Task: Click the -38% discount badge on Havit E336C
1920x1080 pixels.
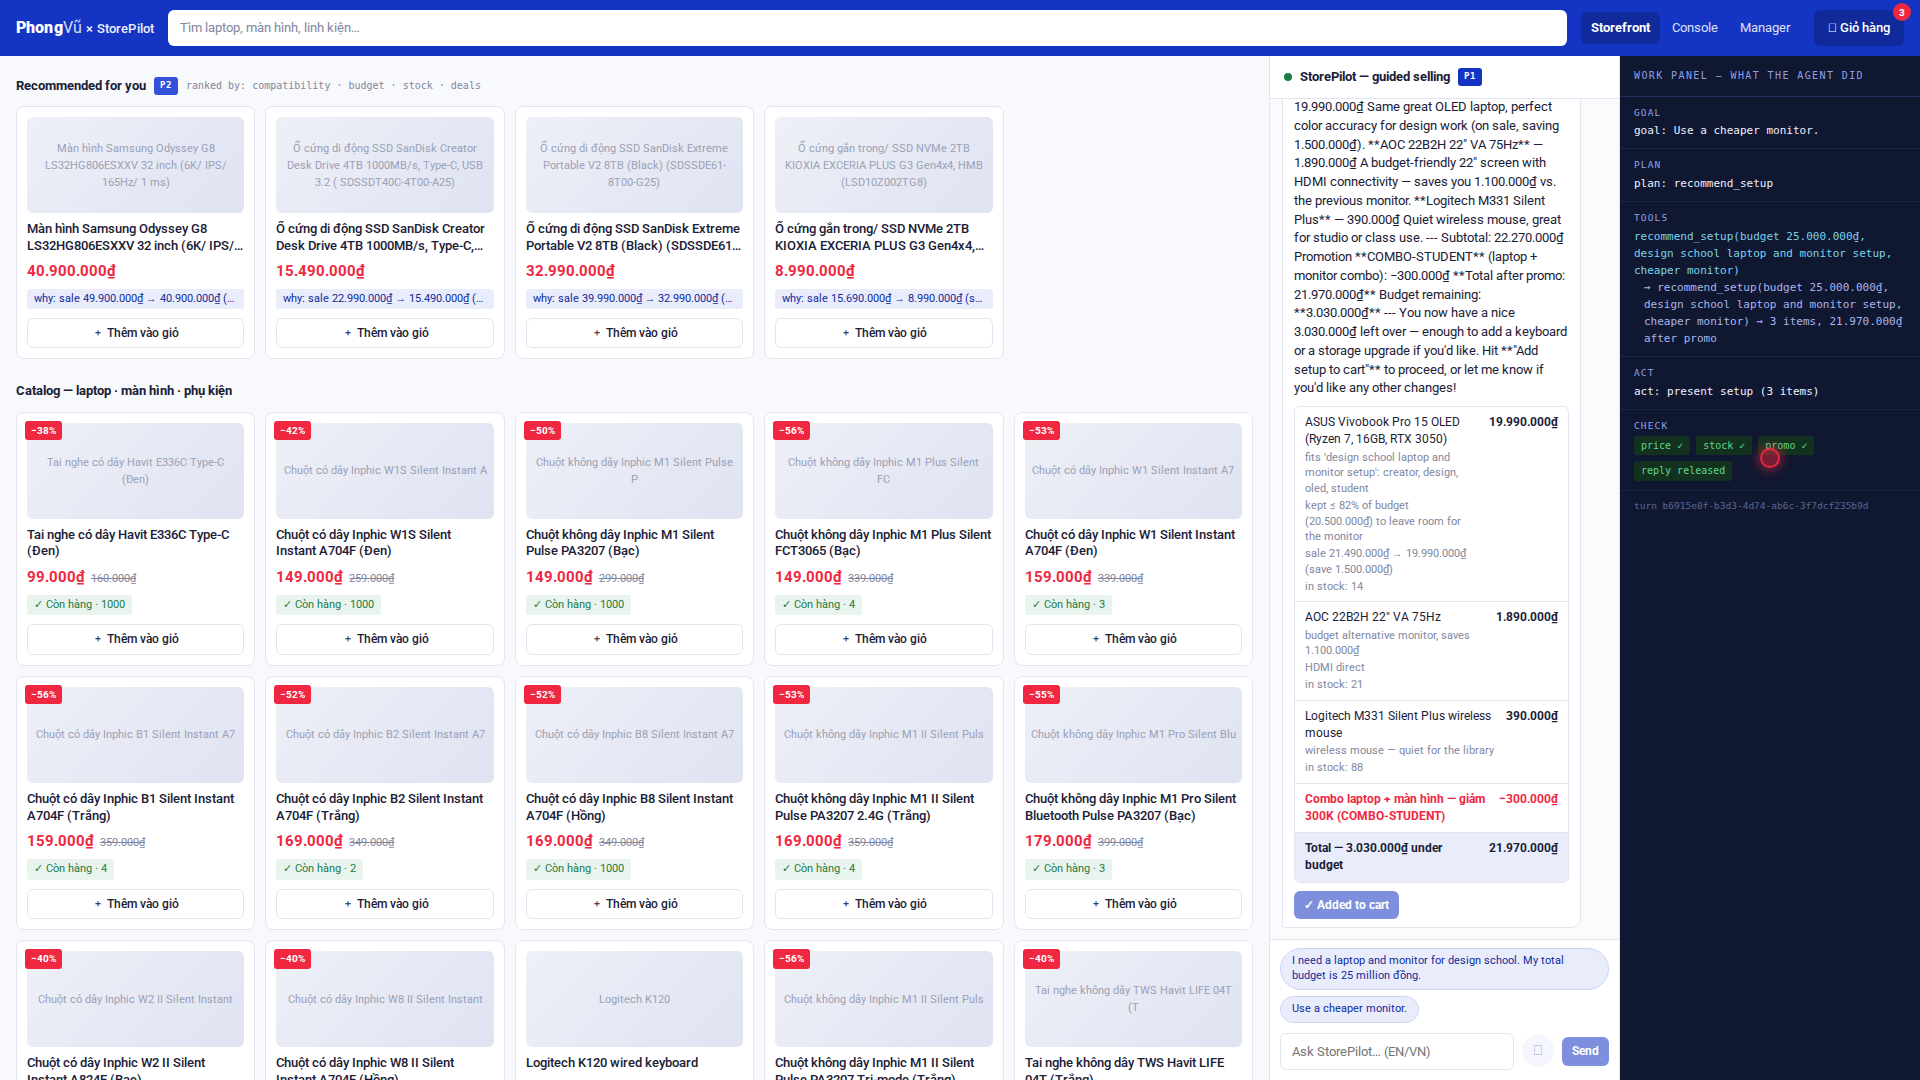Action: [x=43, y=431]
